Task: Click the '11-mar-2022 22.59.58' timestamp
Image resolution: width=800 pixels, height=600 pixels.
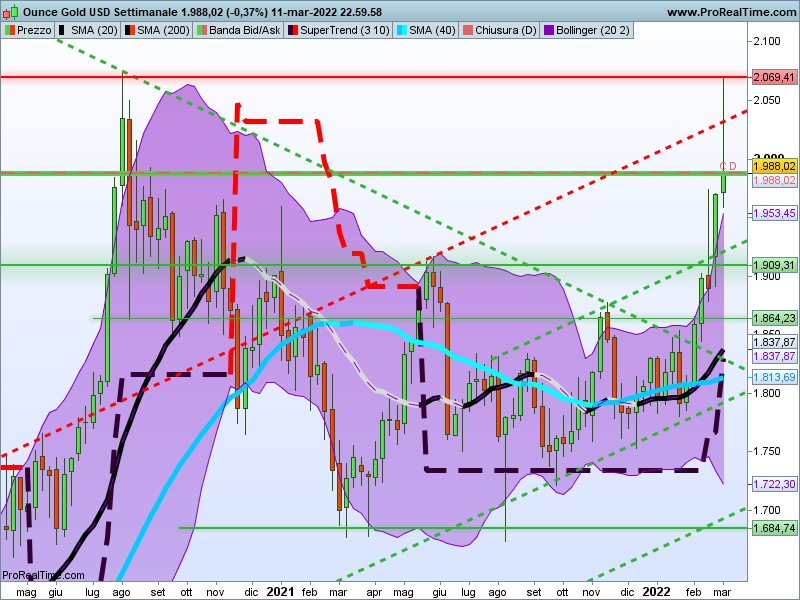Action: pyautogui.click(x=327, y=12)
